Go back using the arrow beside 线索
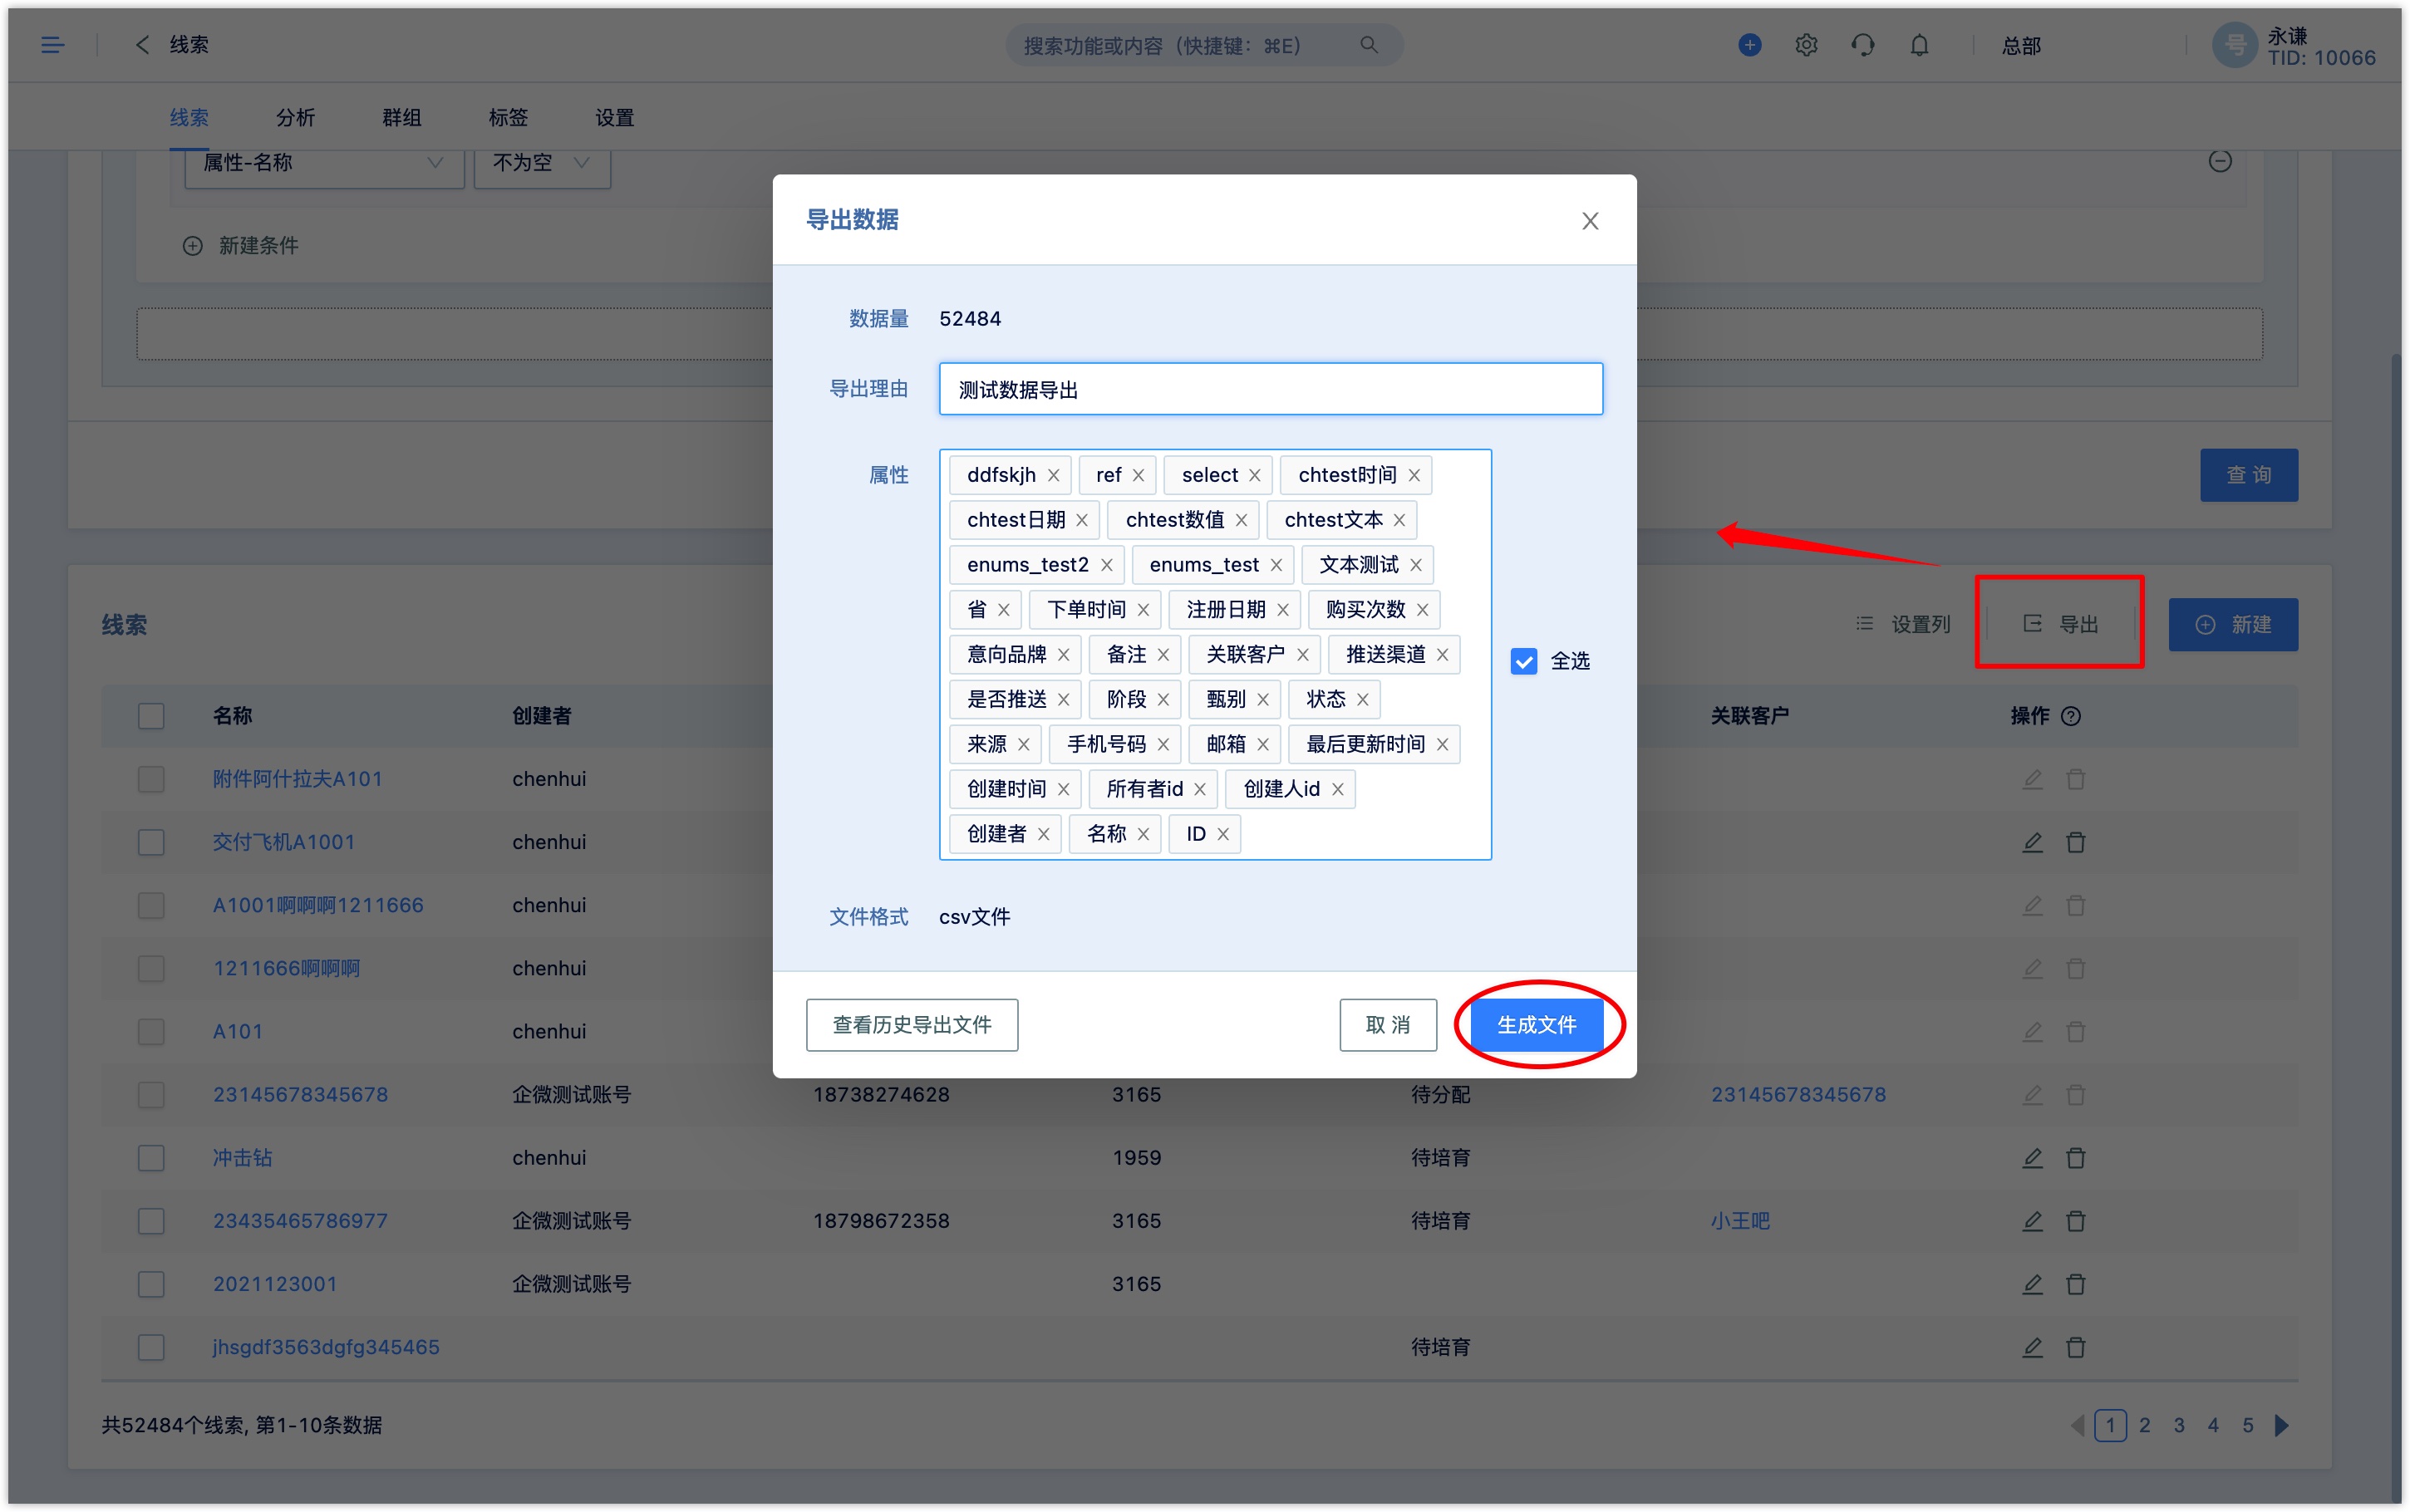The width and height of the screenshot is (2410, 1512). click(x=142, y=45)
